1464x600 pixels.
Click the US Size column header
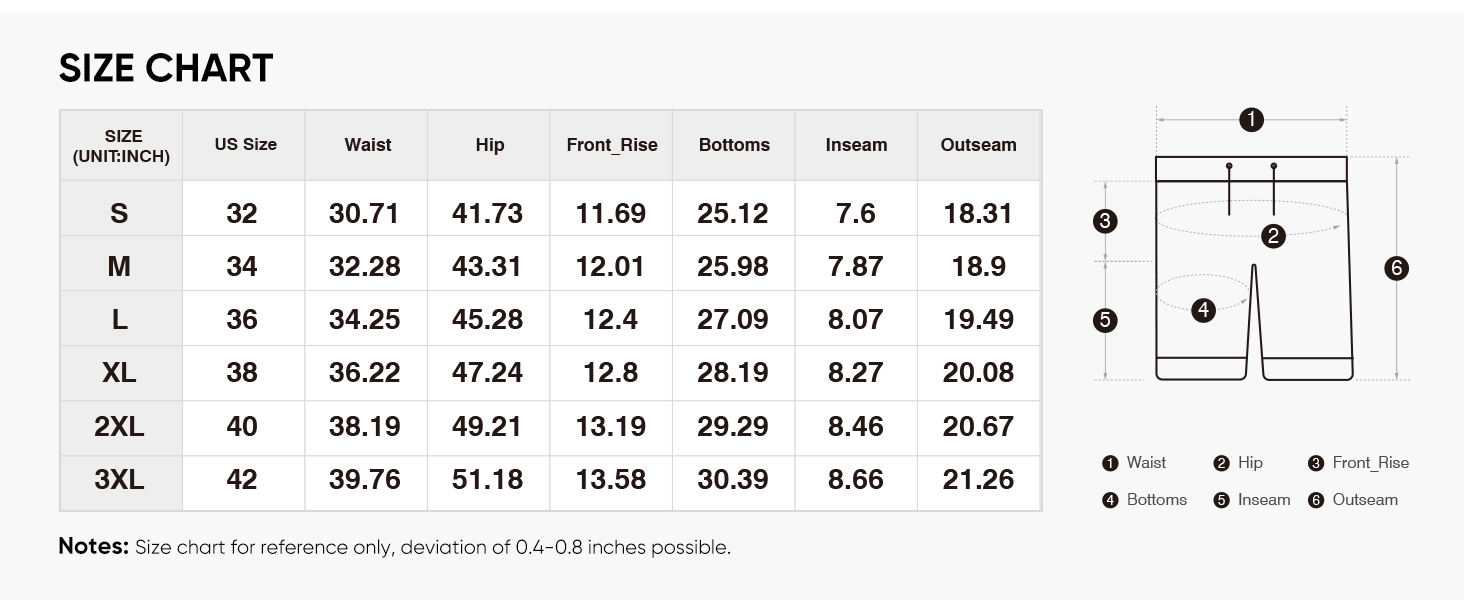coord(245,145)
